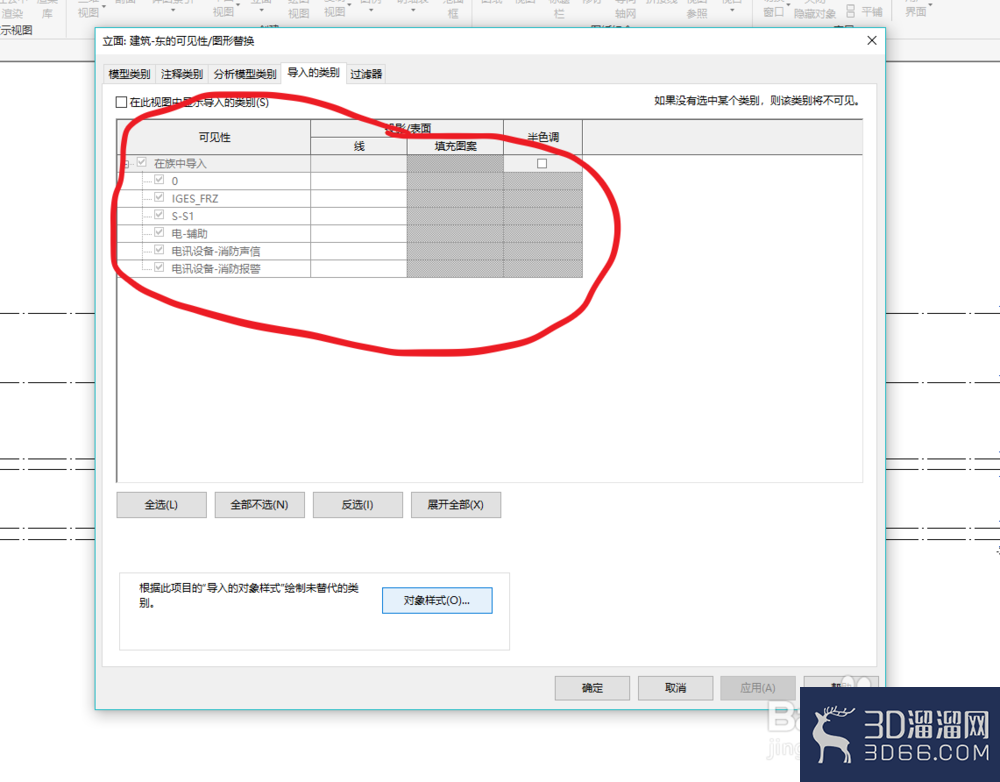Close the 可见性/图形替换 dialog
Screen dimensions: 1000x782
pyautogui.click(x=871, y=41)
